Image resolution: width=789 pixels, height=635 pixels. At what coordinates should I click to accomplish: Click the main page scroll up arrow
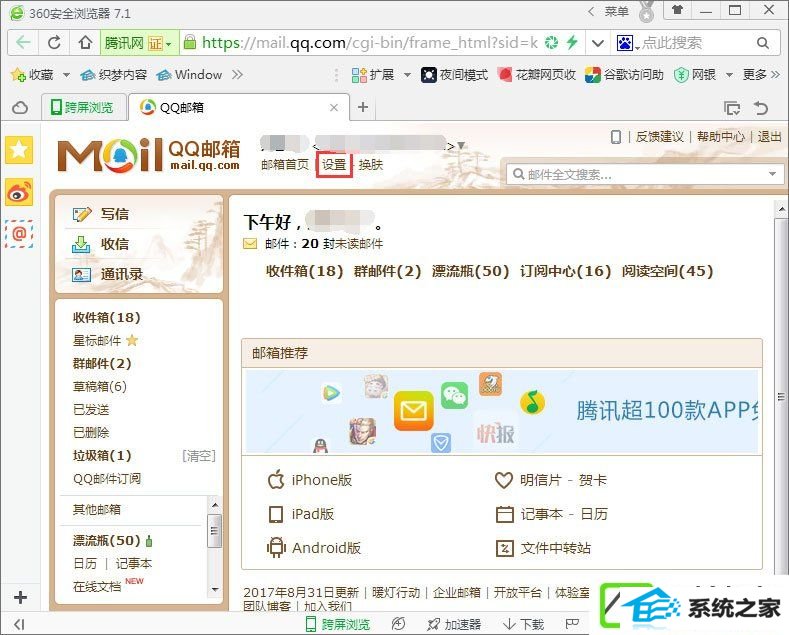781,208
